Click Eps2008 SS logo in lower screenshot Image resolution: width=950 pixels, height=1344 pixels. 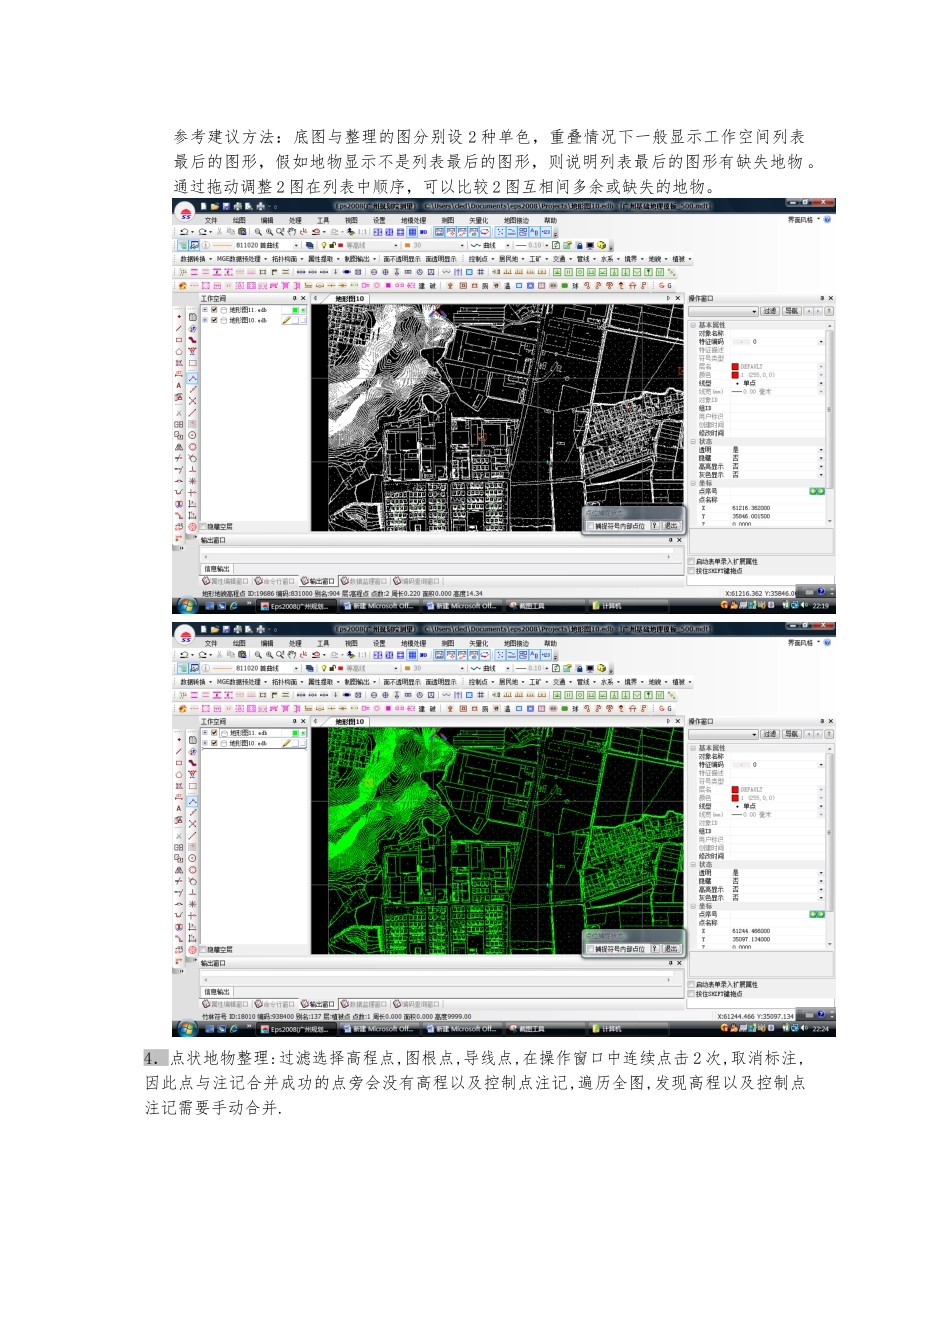click(x=185, y=636)
